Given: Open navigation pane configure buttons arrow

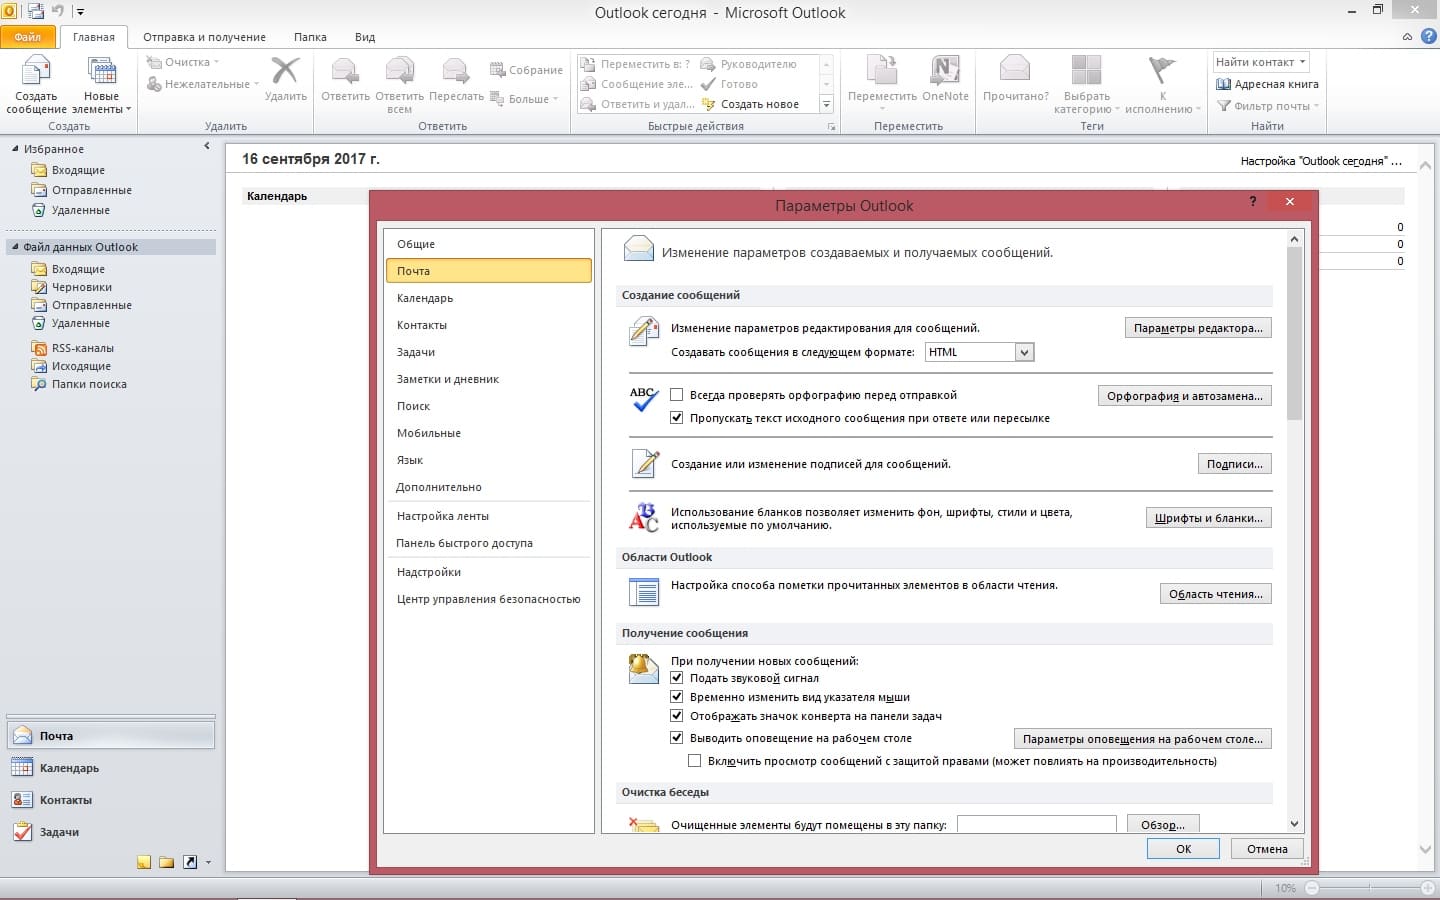Looking at the screenshot, I should click(208, 862).
